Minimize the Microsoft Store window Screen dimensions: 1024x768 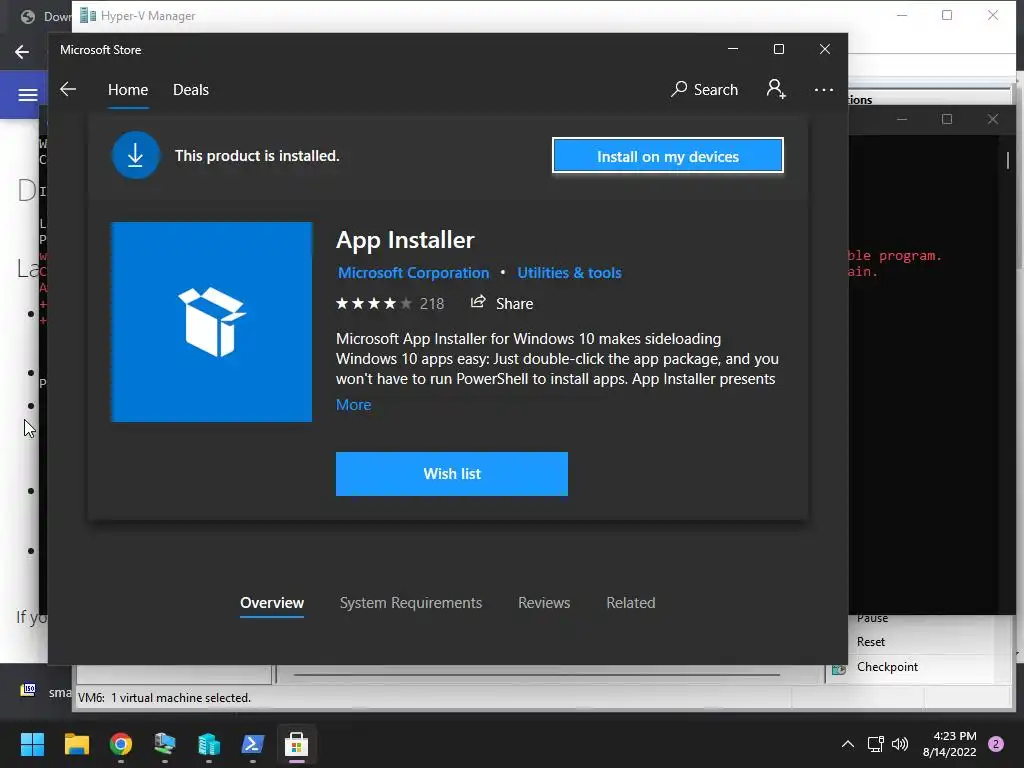pos(733,49)
